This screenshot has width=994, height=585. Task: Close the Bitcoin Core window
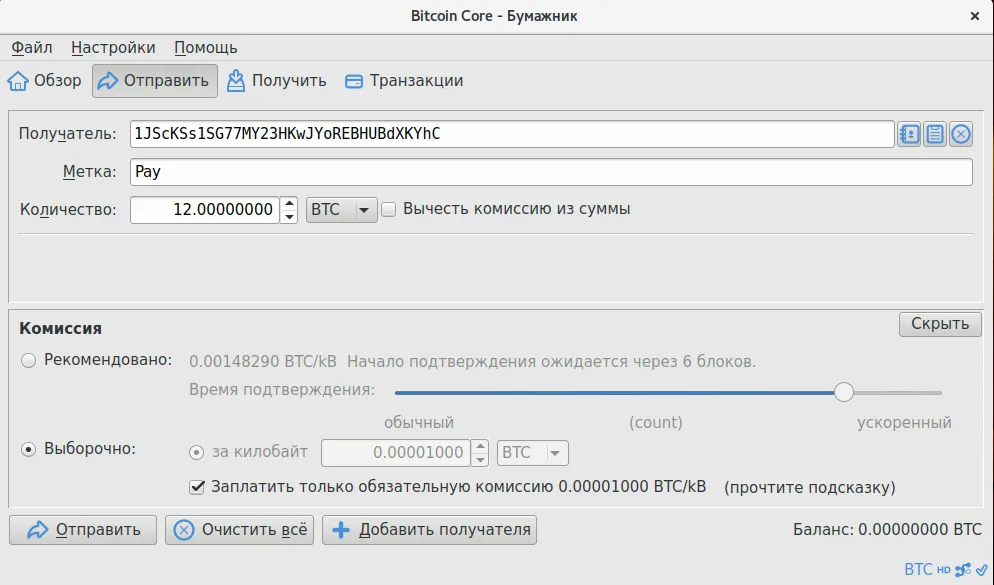[975, 16]
